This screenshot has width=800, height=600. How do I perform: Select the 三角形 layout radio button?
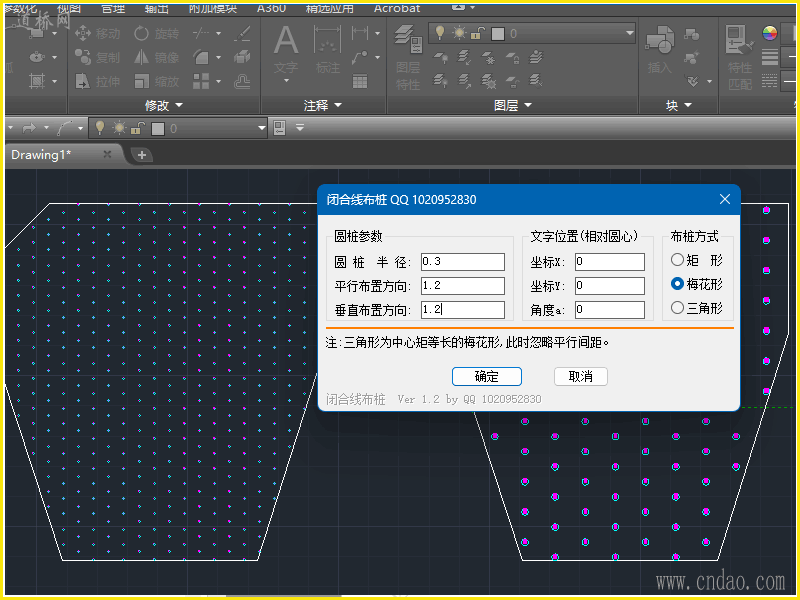point(678,308)
